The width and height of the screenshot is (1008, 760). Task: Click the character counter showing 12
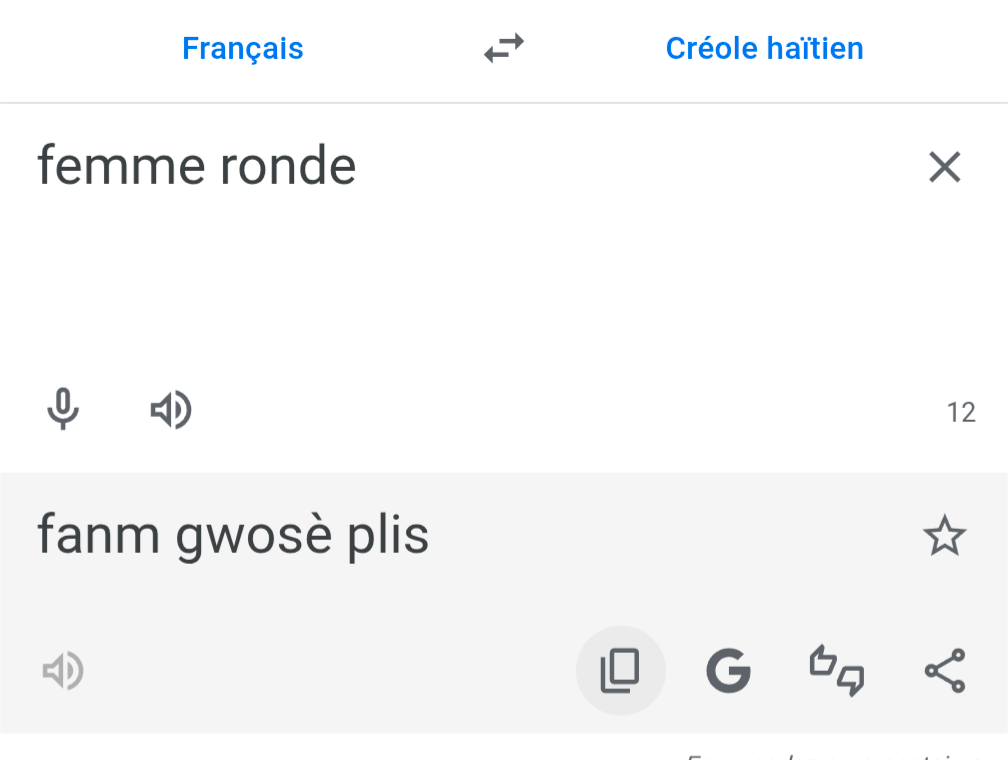tap(961, 412)
